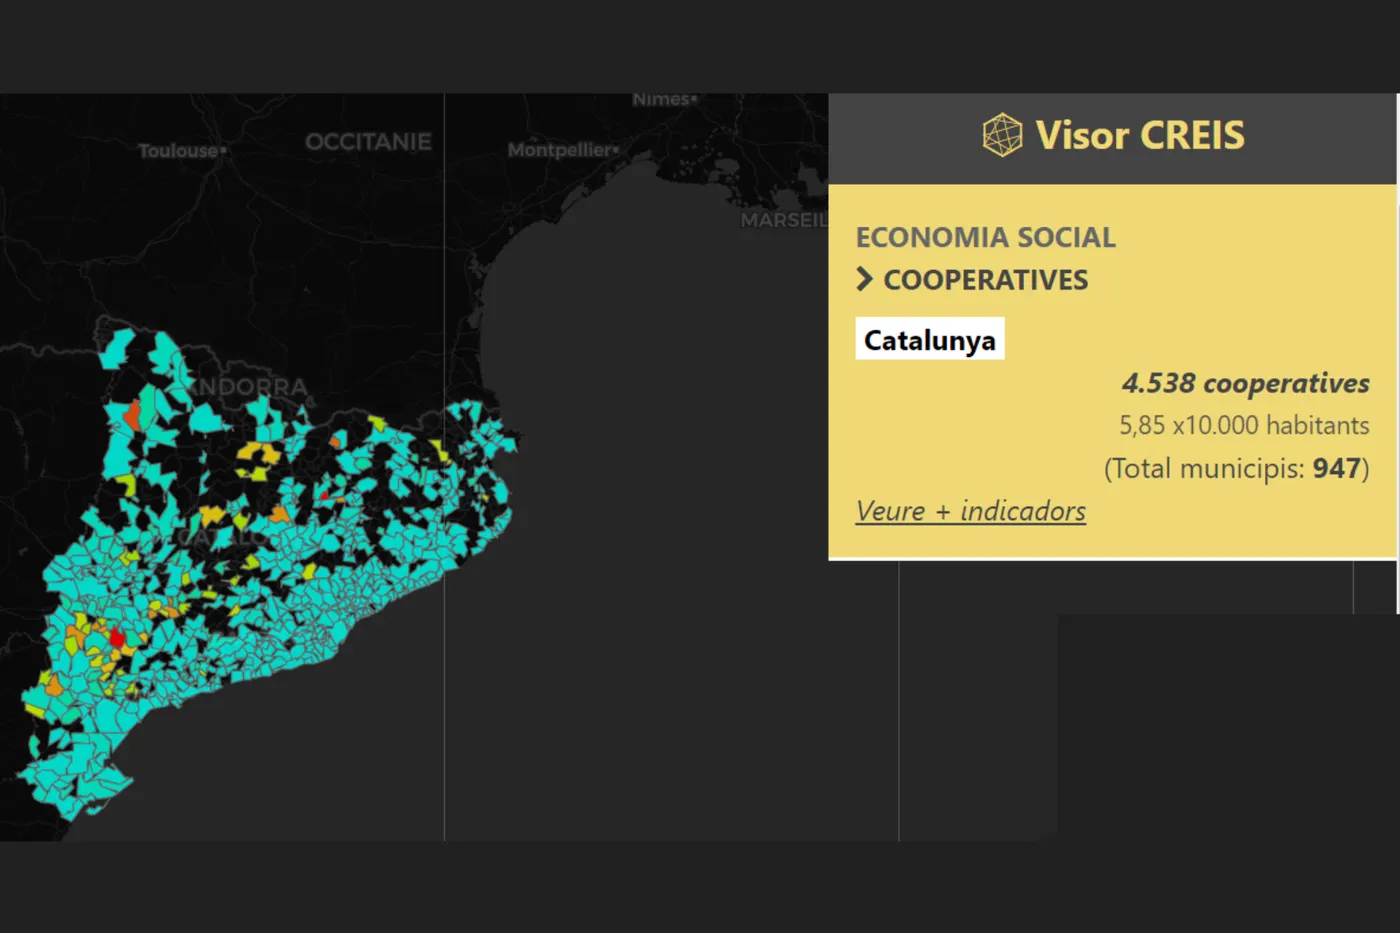The width and height of the screenshot is (1400, 933).
Task: Click the Visor CREIS logo icon
Action: tap(1002, 135)
